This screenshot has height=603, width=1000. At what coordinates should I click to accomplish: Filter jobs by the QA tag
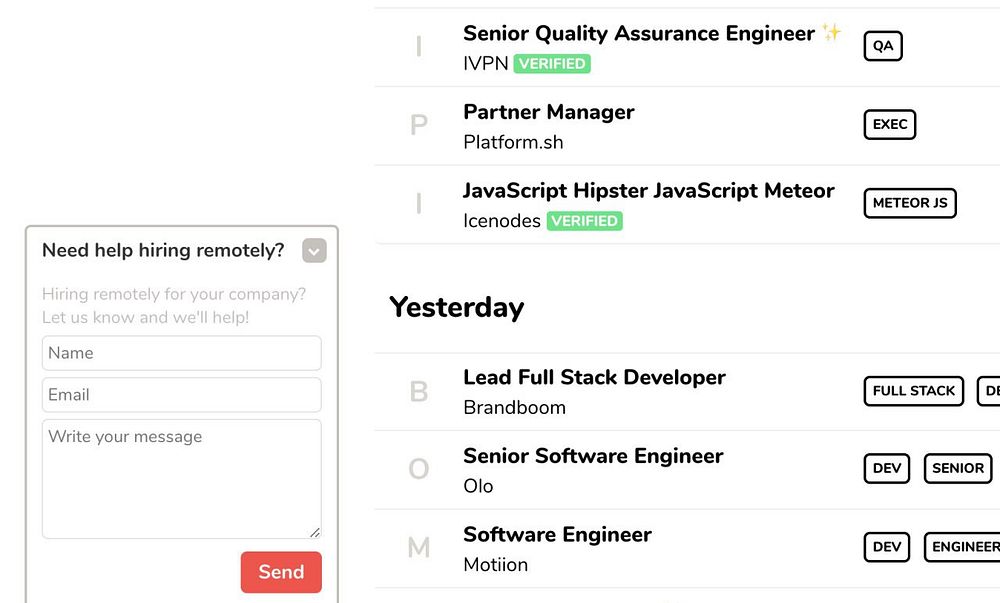(x=883, y=46)
